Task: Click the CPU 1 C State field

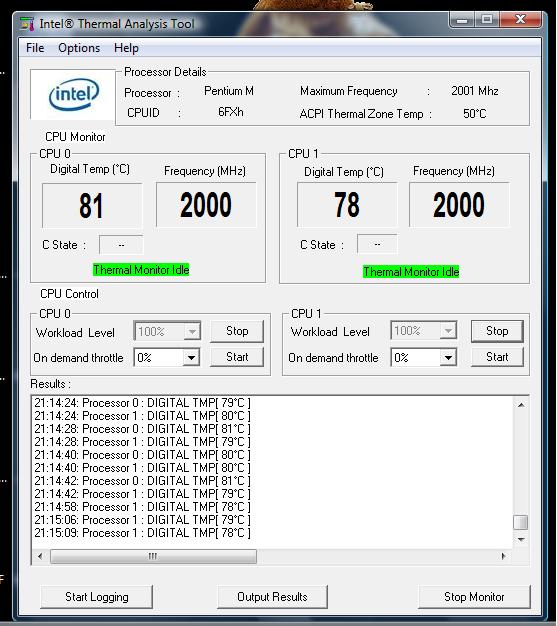Action: (x=377, y=244)
